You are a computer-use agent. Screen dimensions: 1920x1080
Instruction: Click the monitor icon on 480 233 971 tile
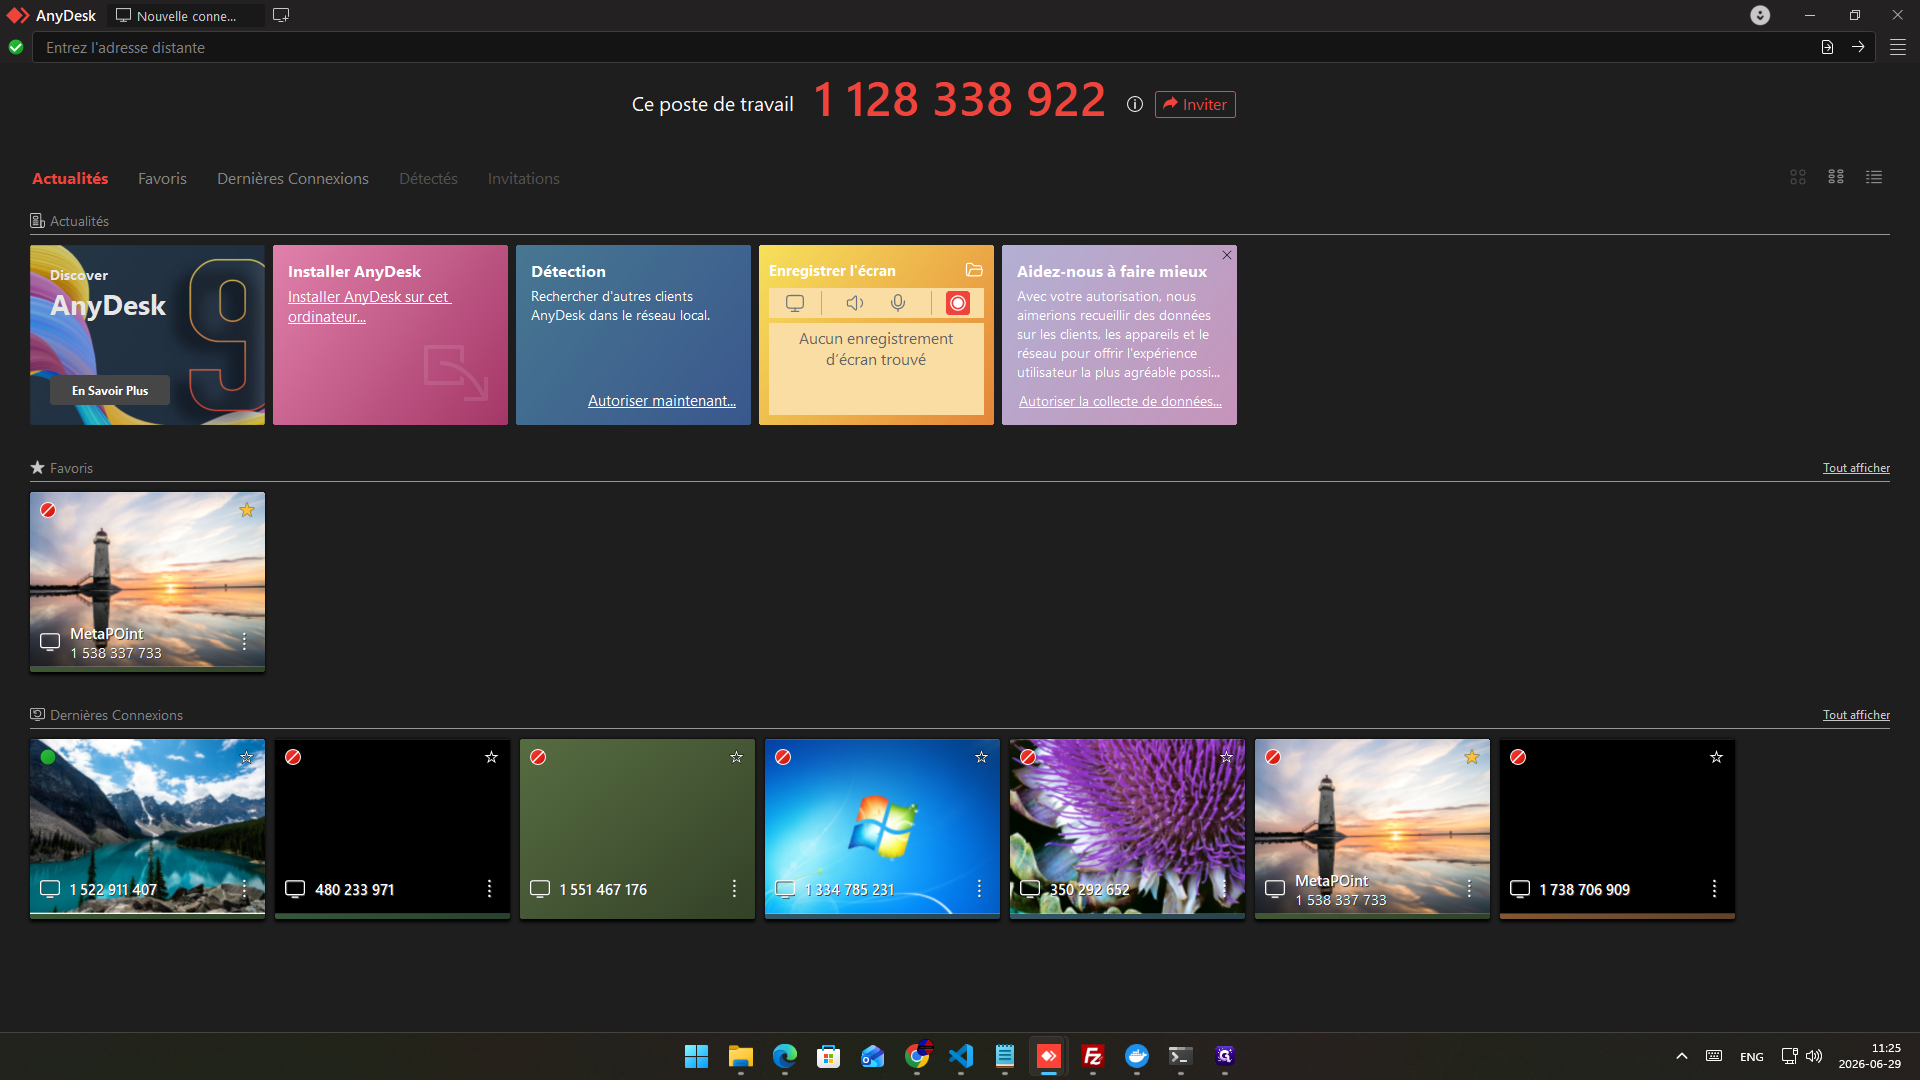[295, 889]
